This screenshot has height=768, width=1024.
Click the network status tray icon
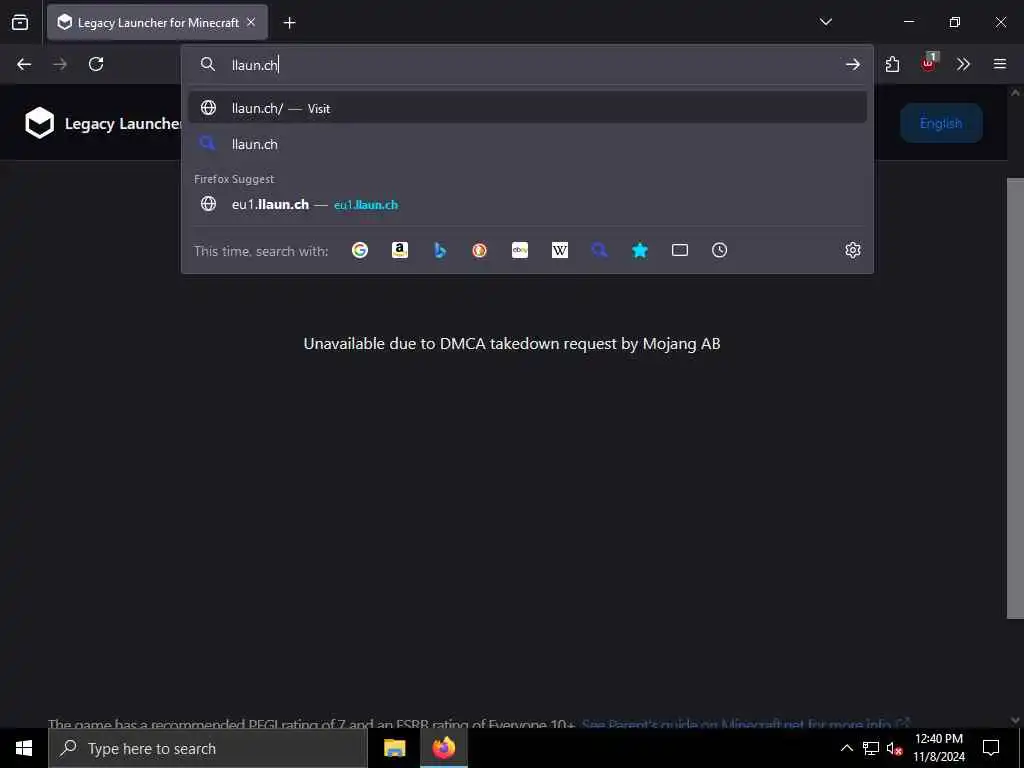pyautogui.click(x=871, y=748)
